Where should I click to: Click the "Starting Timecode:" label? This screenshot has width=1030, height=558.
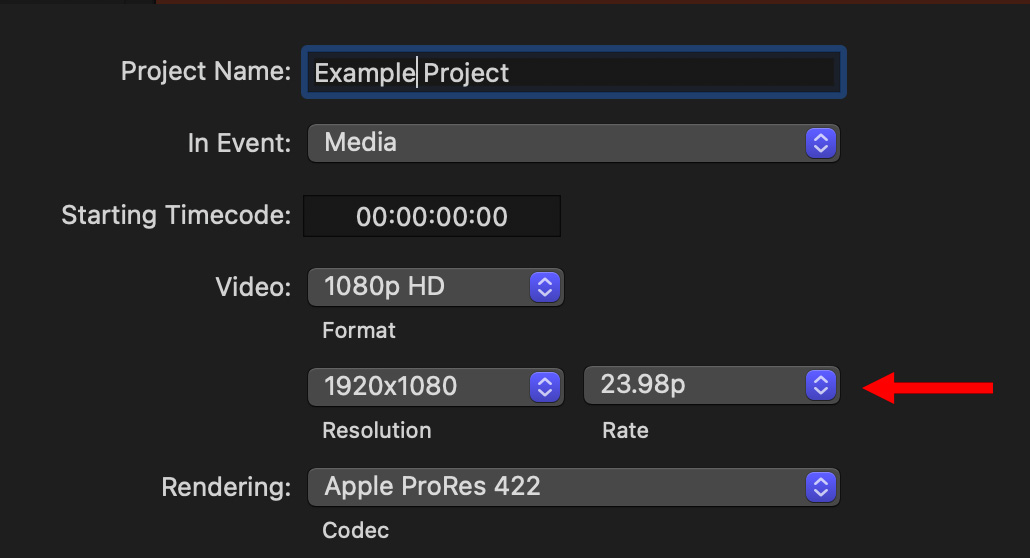pyautogui.click(x=176, y=215)
